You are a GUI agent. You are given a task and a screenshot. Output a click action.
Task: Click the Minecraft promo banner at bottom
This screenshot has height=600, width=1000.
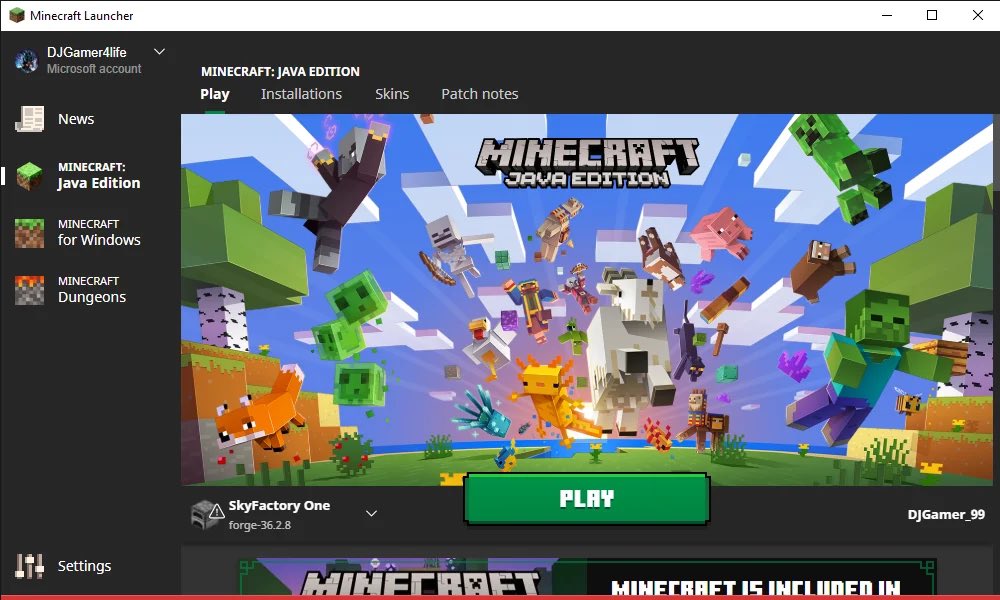pos(587,576)
